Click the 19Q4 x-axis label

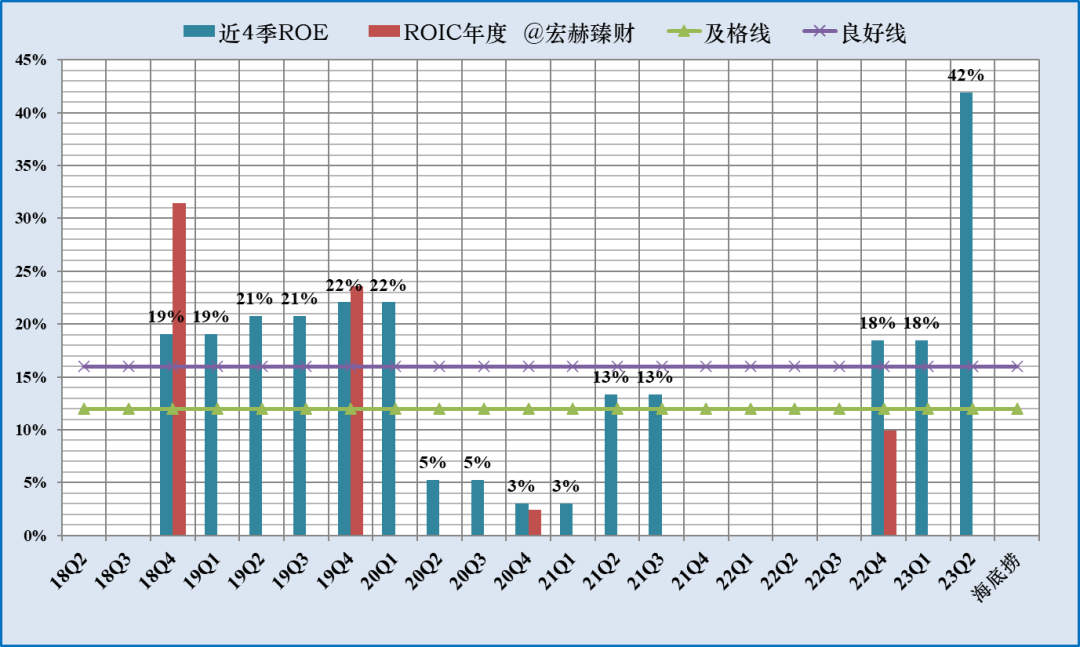[336, 570]
